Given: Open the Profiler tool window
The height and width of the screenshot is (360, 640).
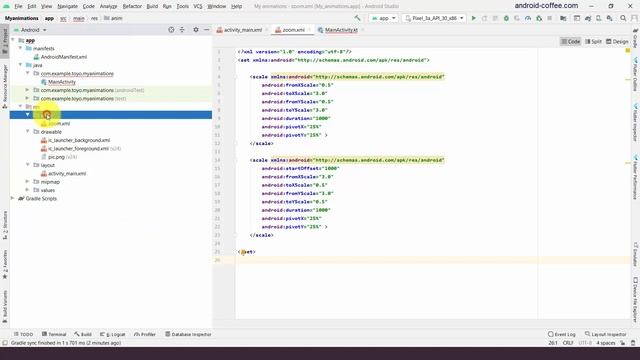Looking at the screenshot, I should tap(145, 334).
